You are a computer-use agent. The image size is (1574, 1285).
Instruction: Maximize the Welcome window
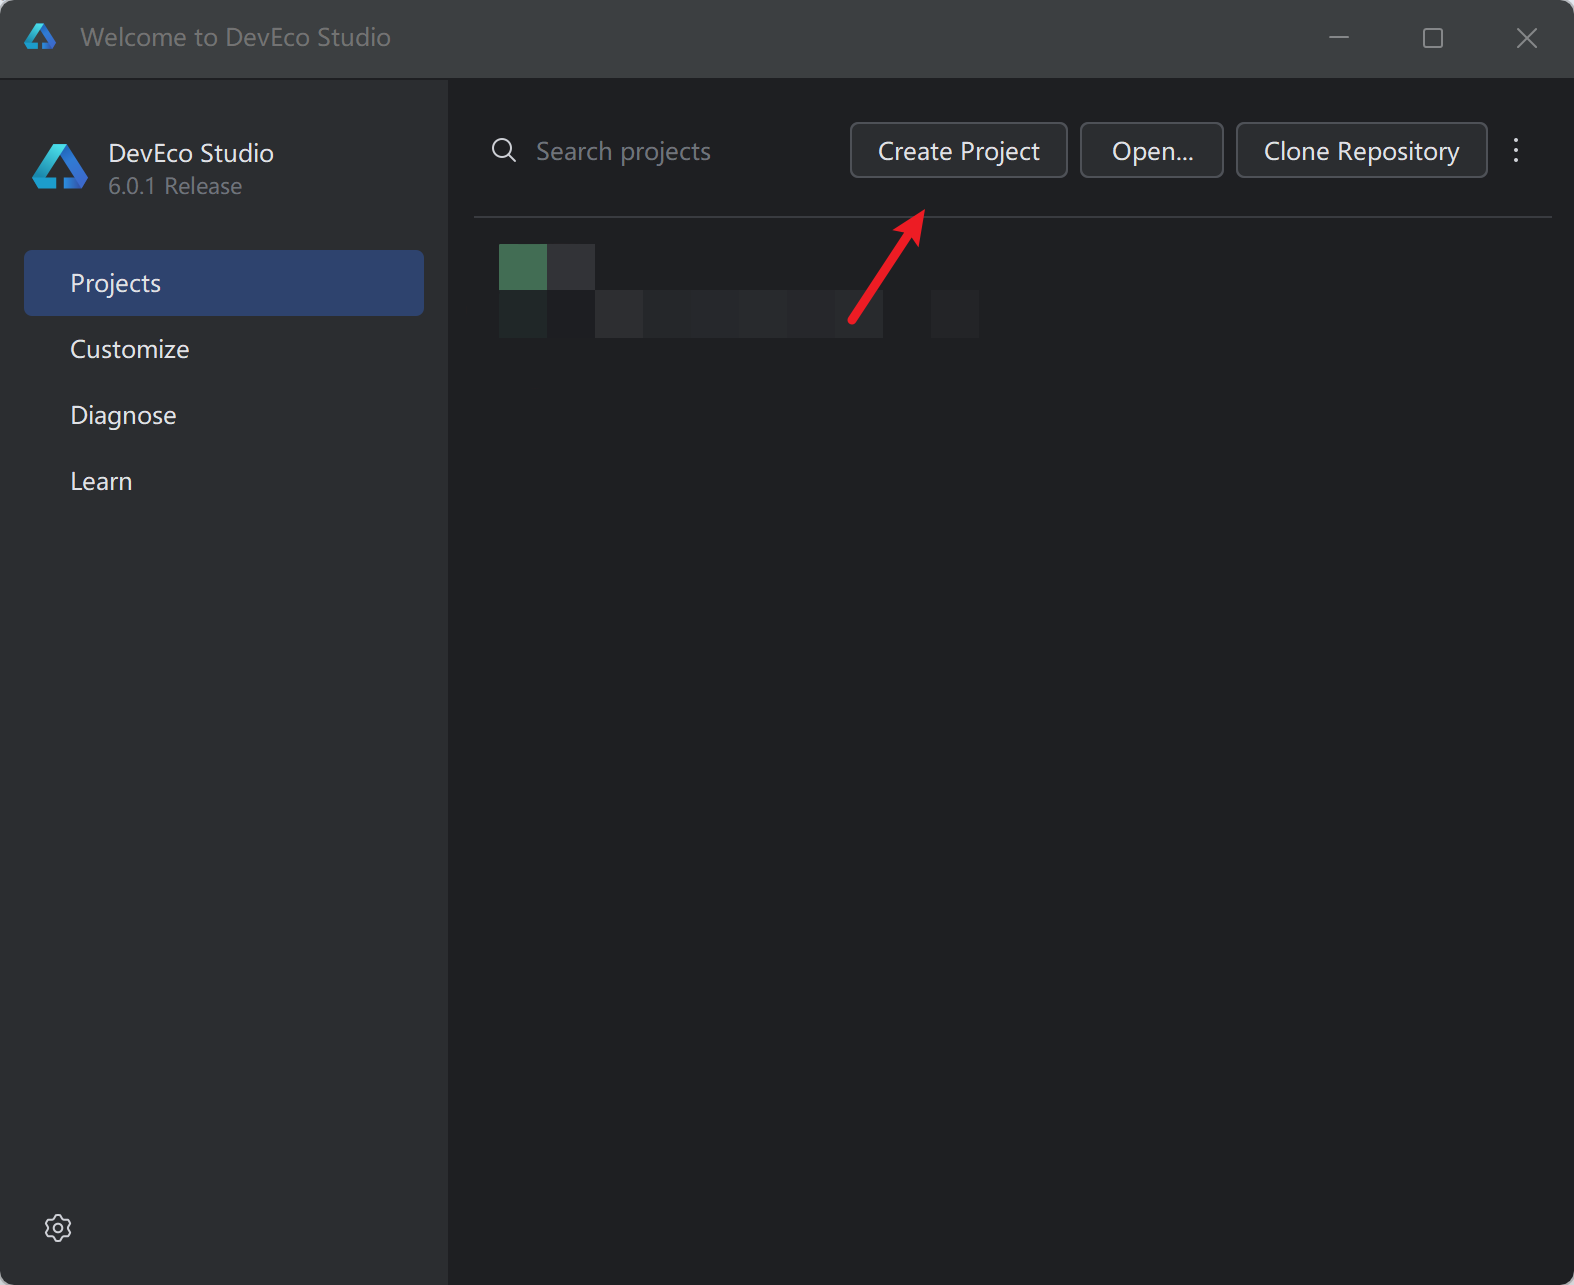tap(1433, 38)
